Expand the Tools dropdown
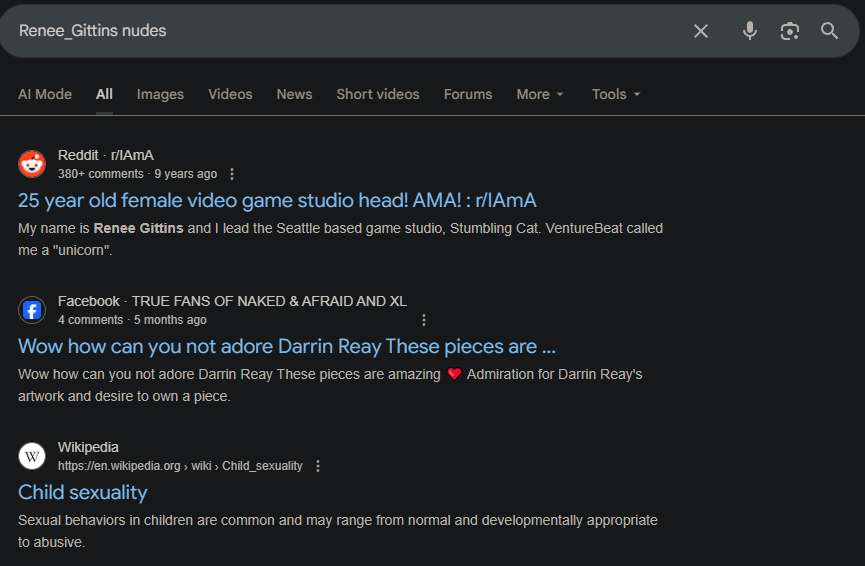 click(x=616, y=94)
